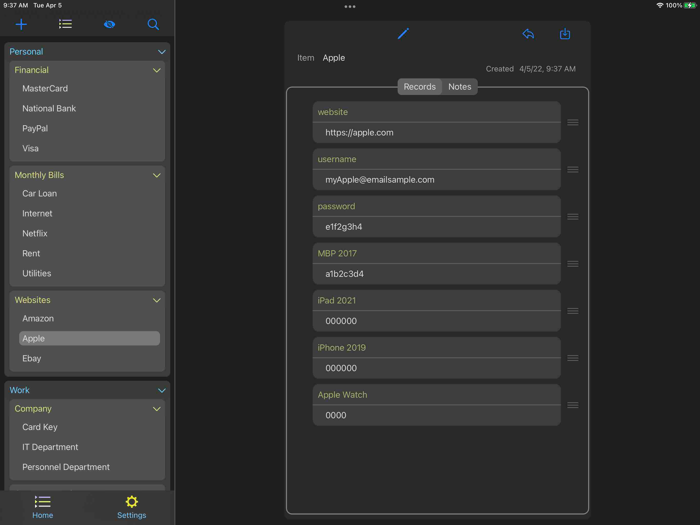Collapse the Company group chevron
The width and height of the screenshot is (700, 525).
coord(157,409)
